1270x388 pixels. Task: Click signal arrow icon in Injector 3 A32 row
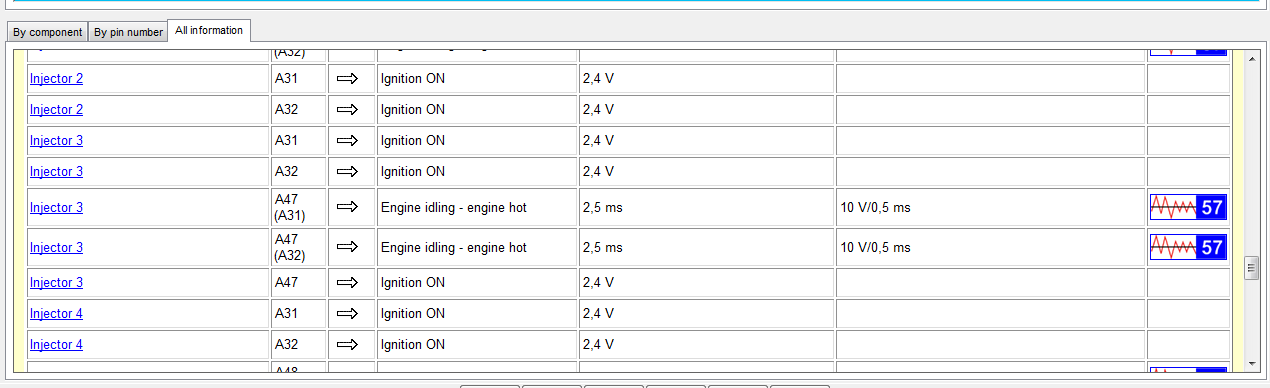pyautogui.click(x=347, y=171)
